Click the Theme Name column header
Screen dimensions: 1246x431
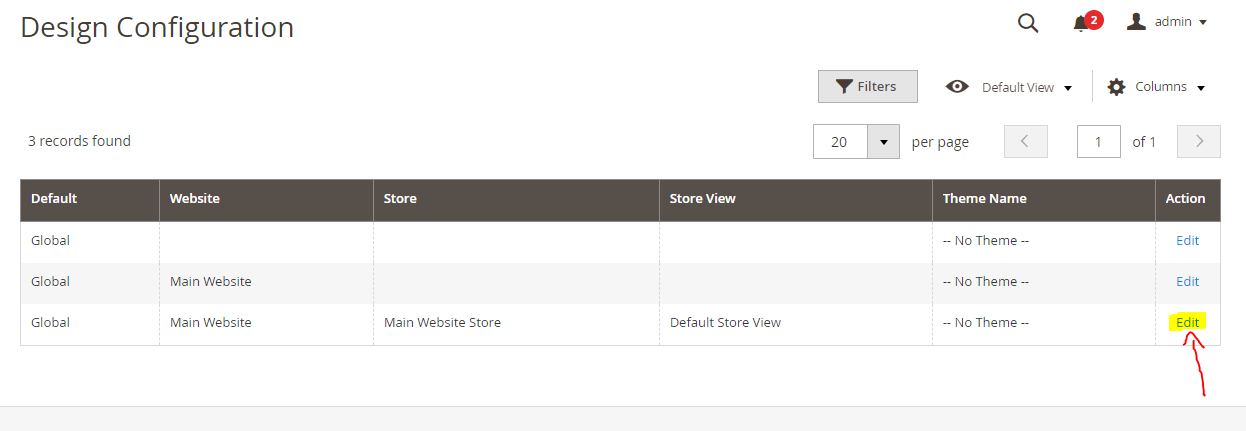(984, 199)
